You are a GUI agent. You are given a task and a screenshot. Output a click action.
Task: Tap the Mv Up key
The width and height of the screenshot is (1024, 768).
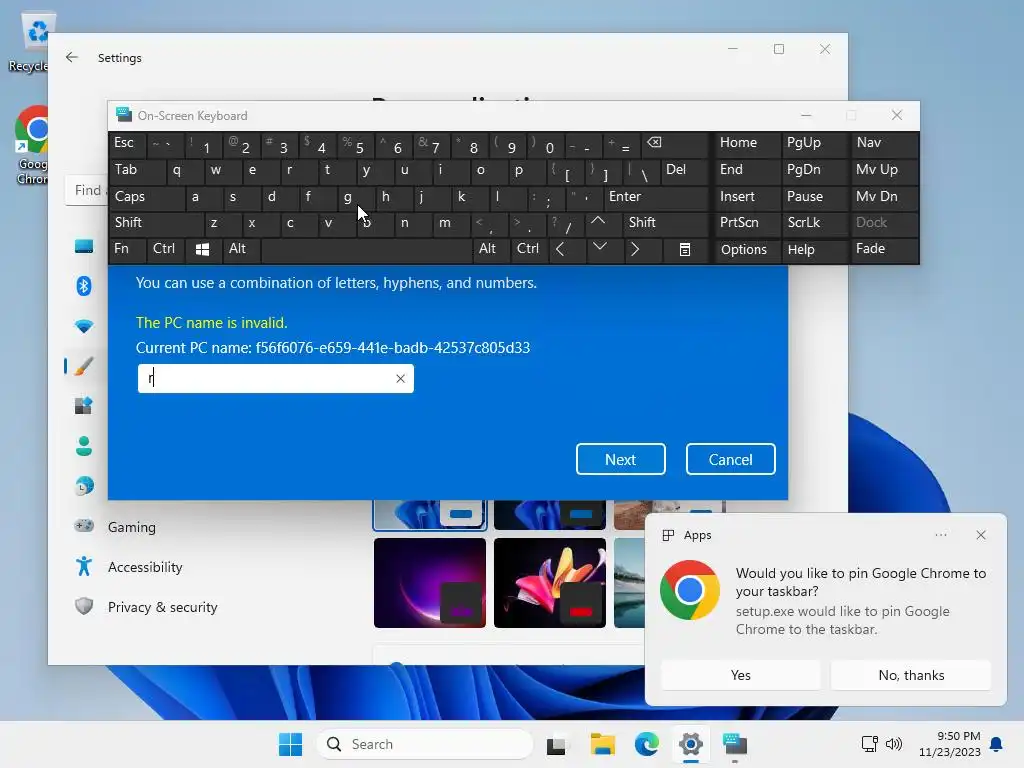[x=884, y=170]
